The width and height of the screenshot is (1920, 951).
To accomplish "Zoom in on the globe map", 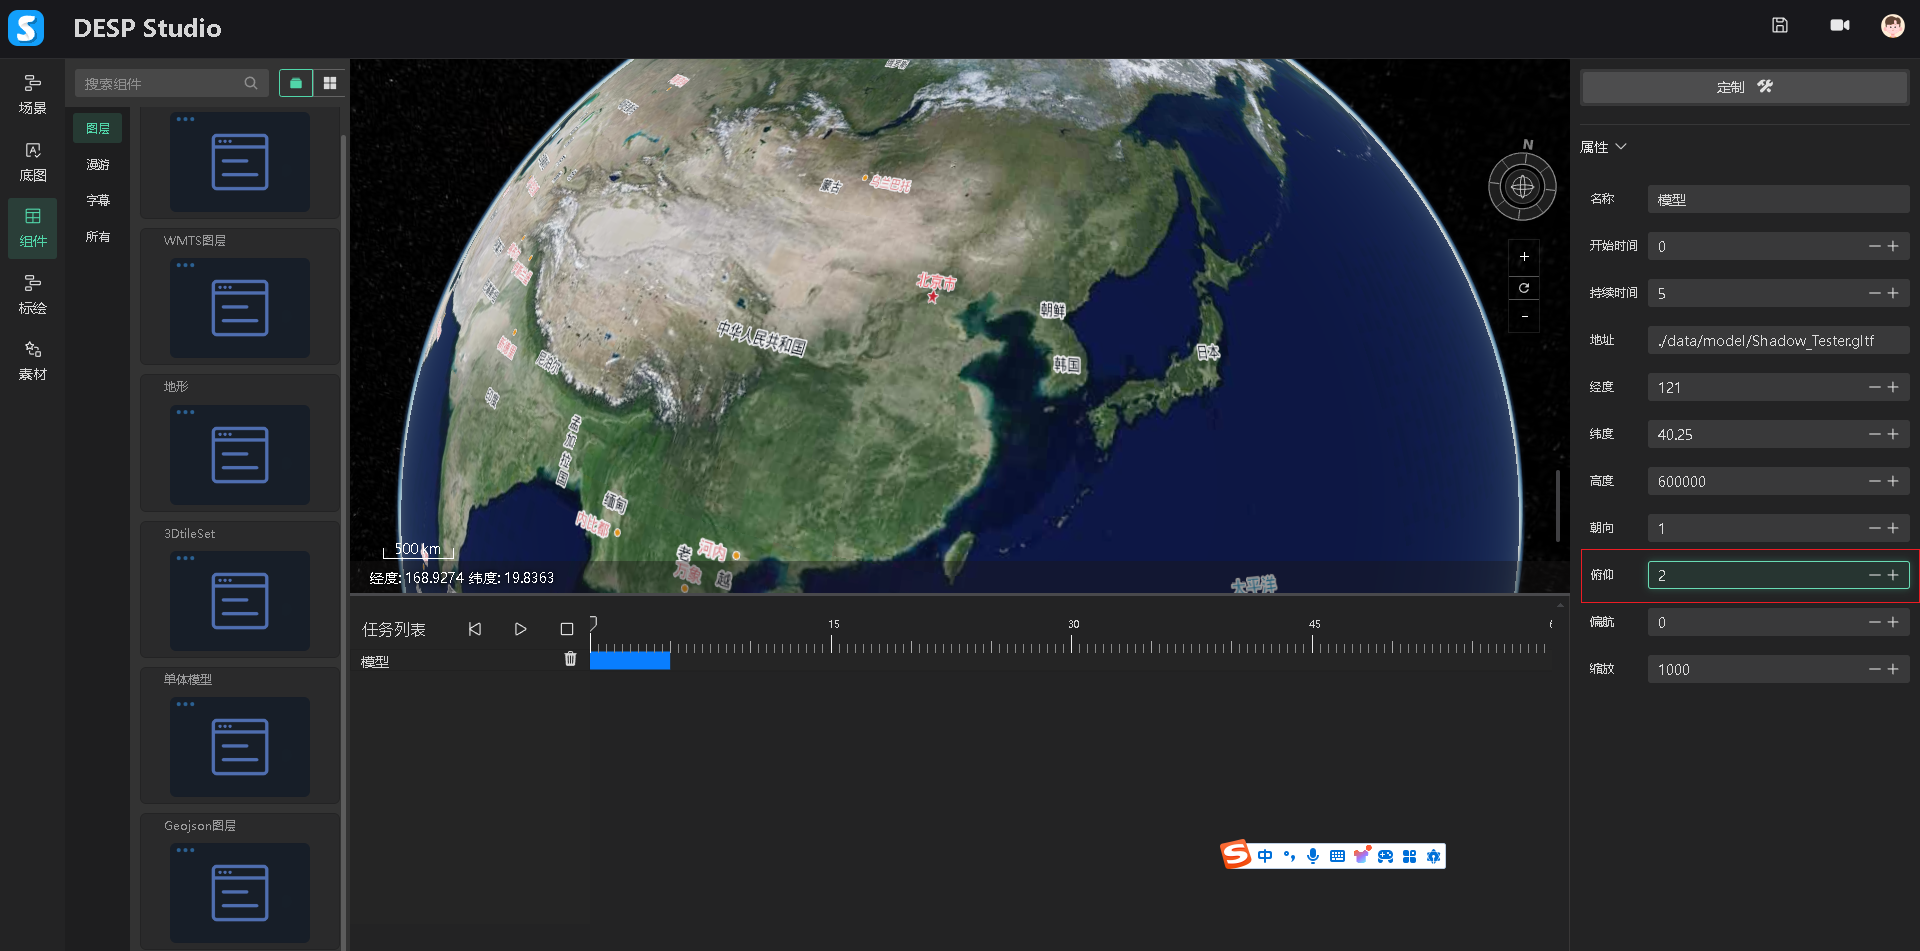I will tap(1523, 257).
